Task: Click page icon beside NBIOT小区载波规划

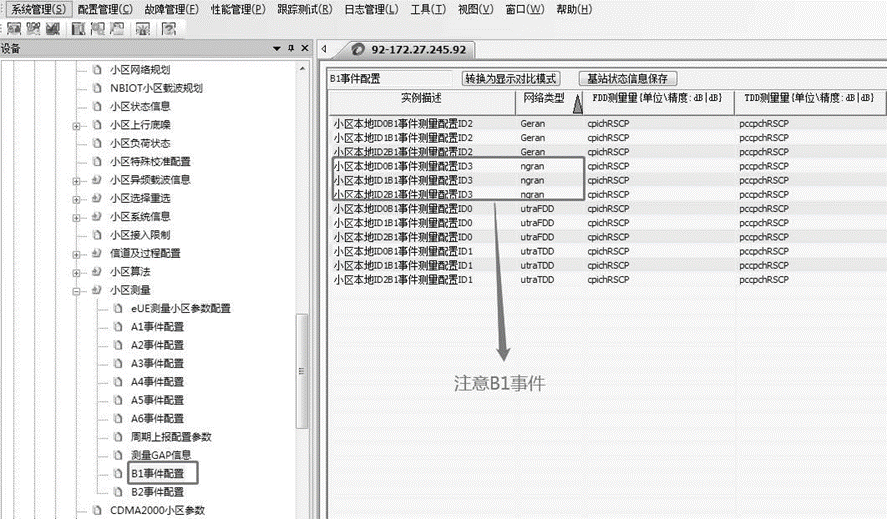Action: 97,88
